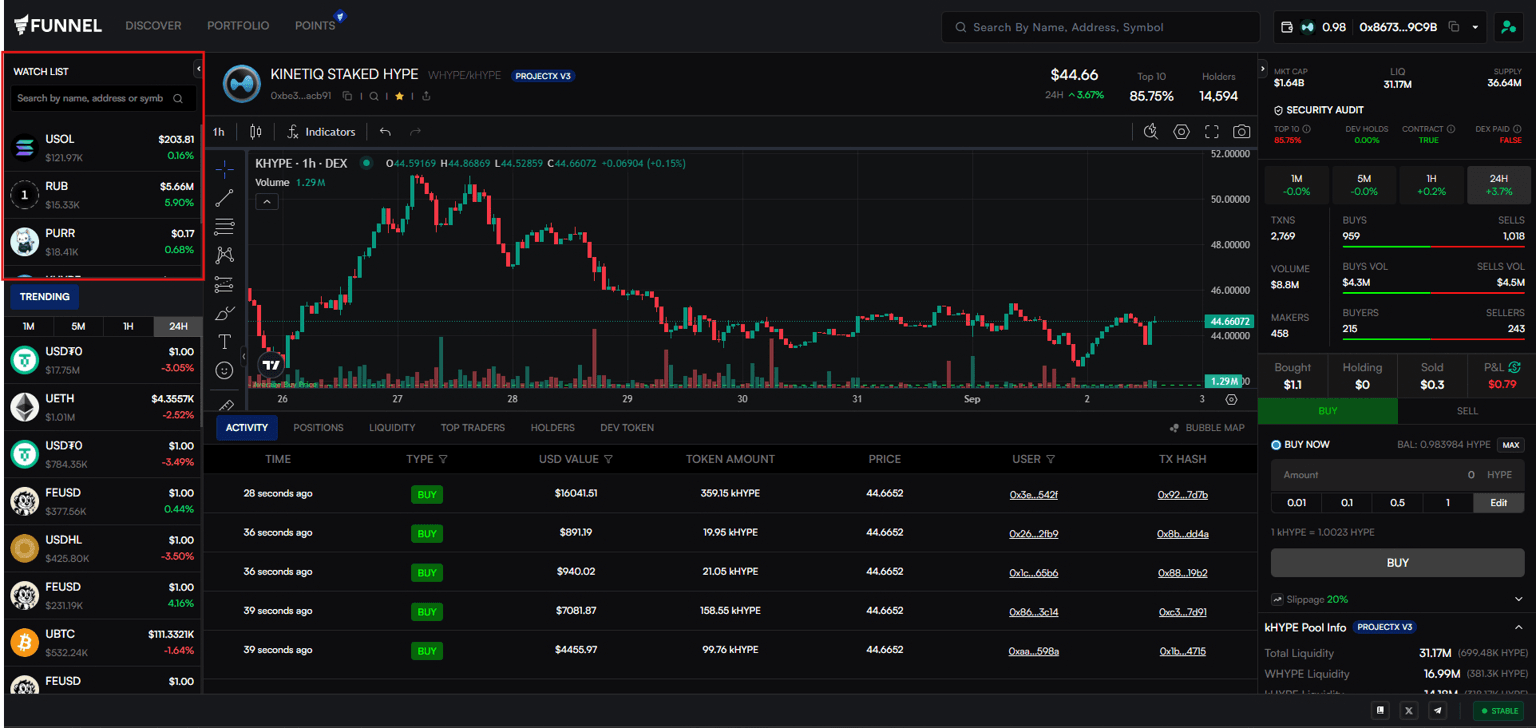This screenshot has width=1536, height=728.
Task: Select the trend line drawing tool
Action: tap(225, 198)
